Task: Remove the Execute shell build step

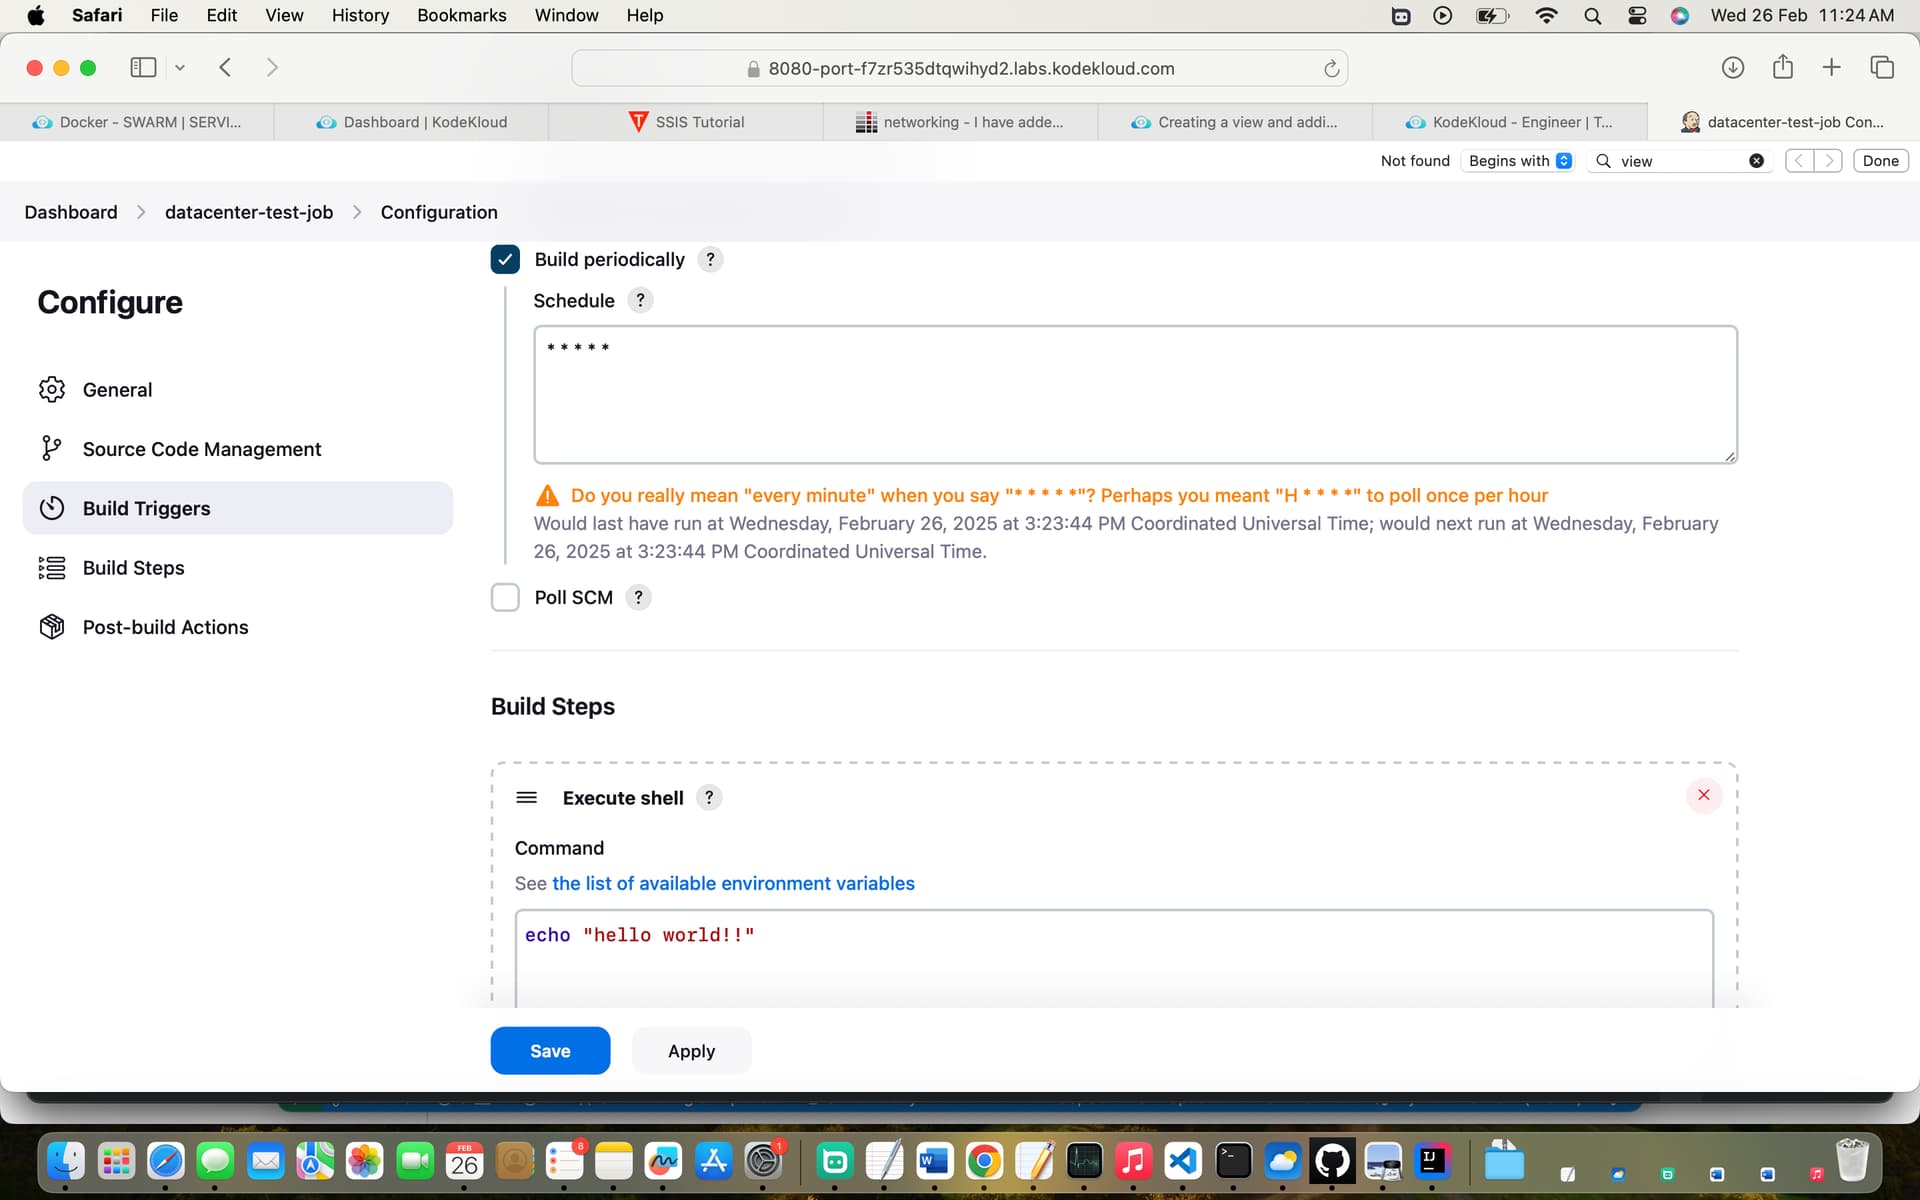Action: (x=1703, y=795)
